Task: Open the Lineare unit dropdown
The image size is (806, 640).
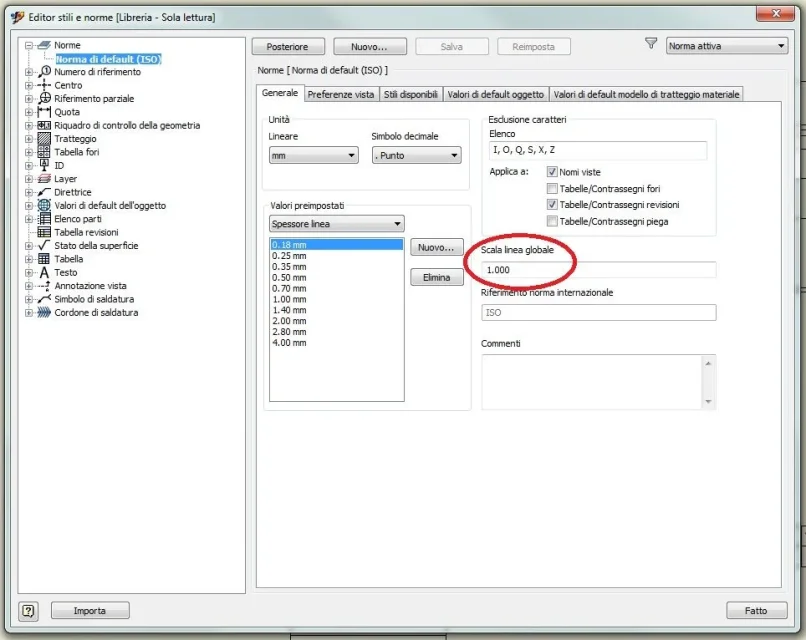Action: (314, 155)
